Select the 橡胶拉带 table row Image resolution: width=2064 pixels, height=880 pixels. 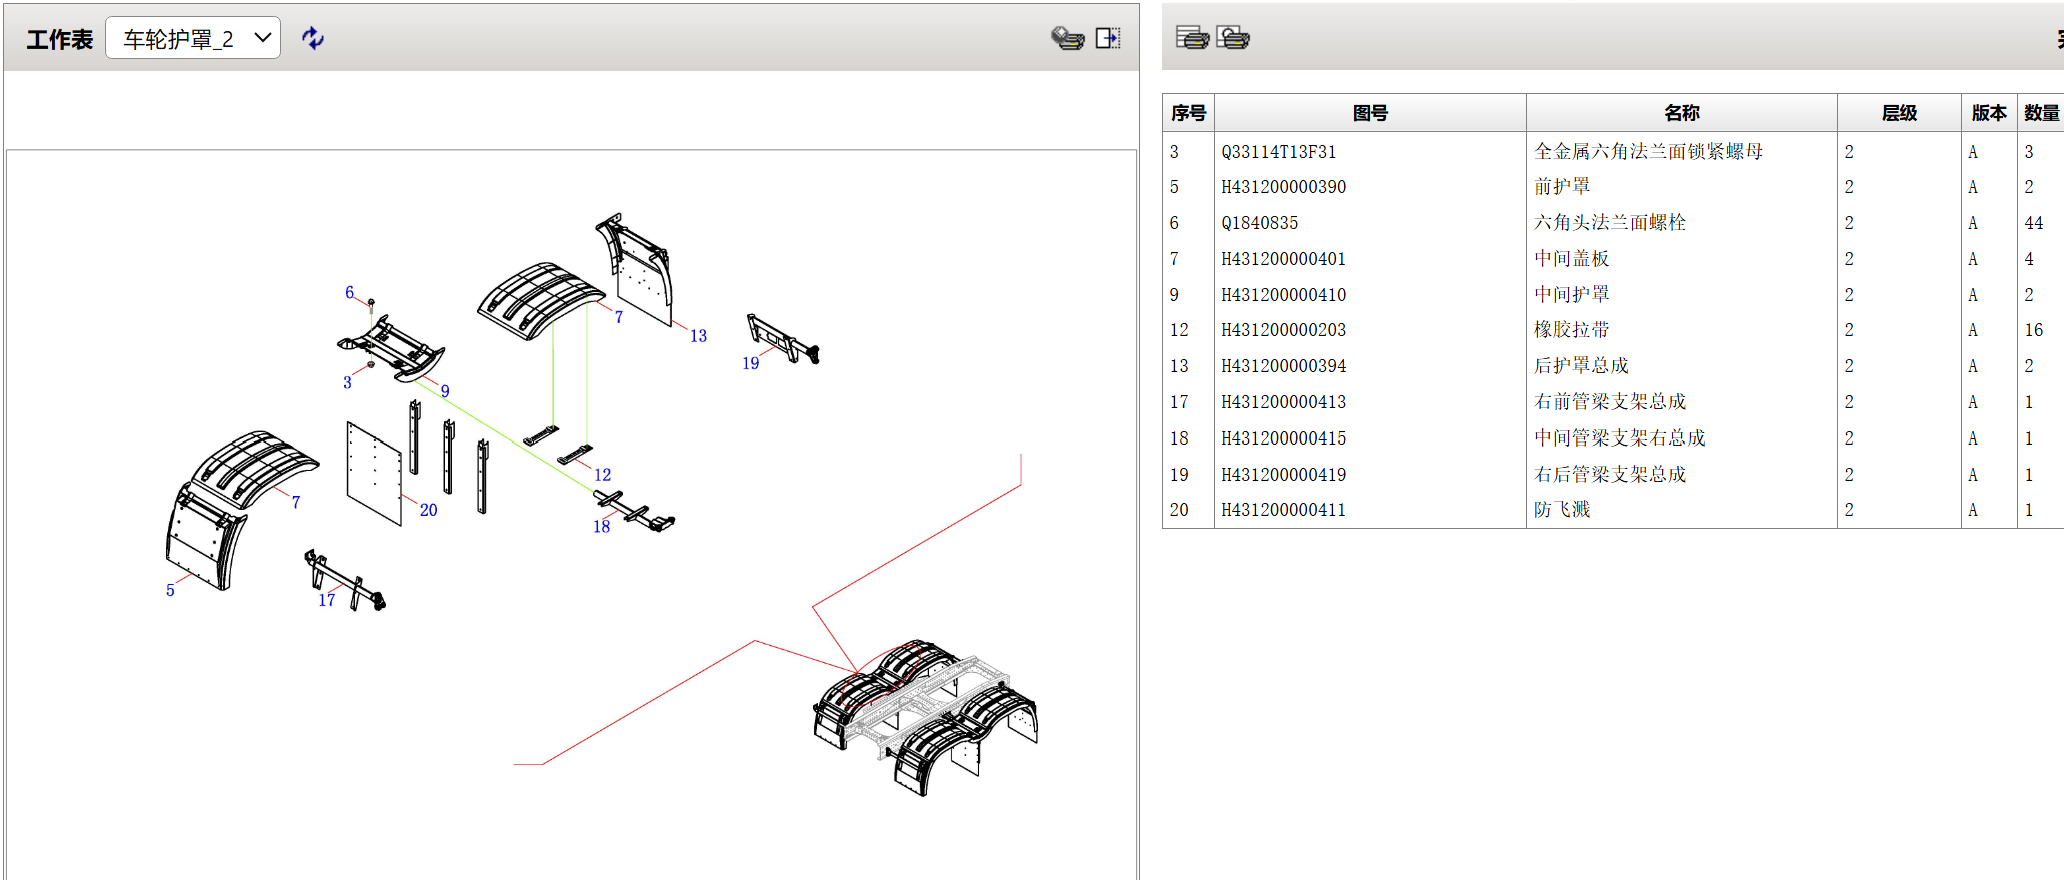click(1571, 330)
